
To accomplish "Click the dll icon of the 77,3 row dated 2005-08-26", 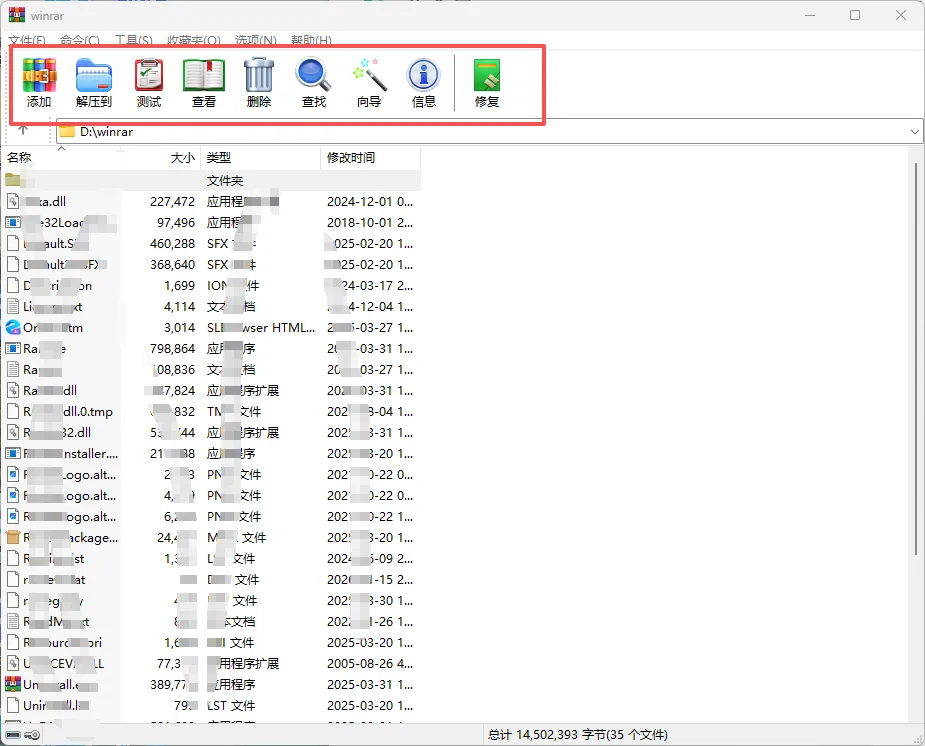I will tap(13, 663).
